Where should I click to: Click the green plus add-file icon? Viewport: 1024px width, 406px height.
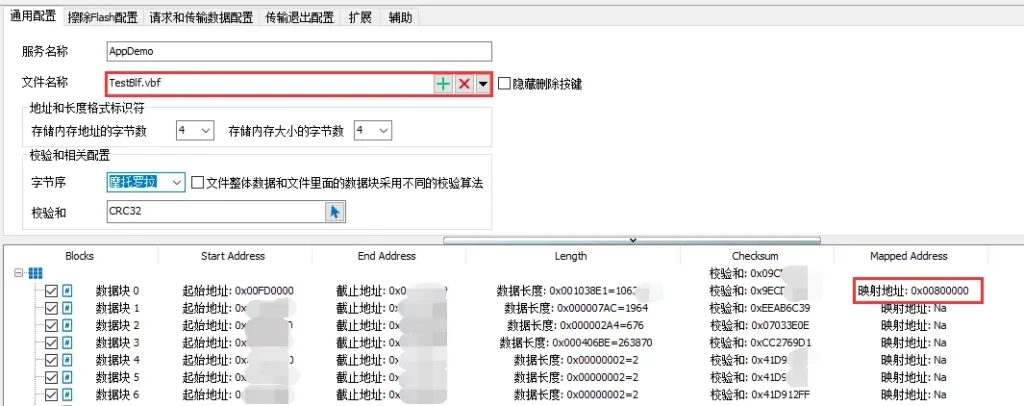(443, 84)
